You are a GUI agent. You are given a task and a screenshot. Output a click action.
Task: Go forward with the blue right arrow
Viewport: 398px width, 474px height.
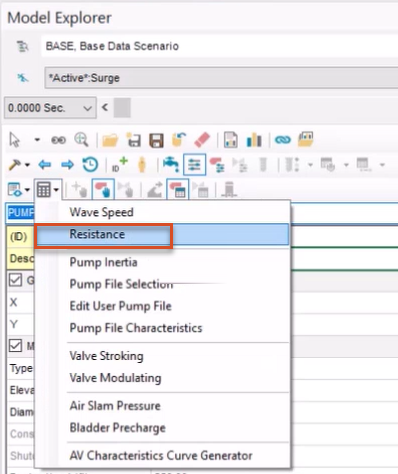(67, 165)
